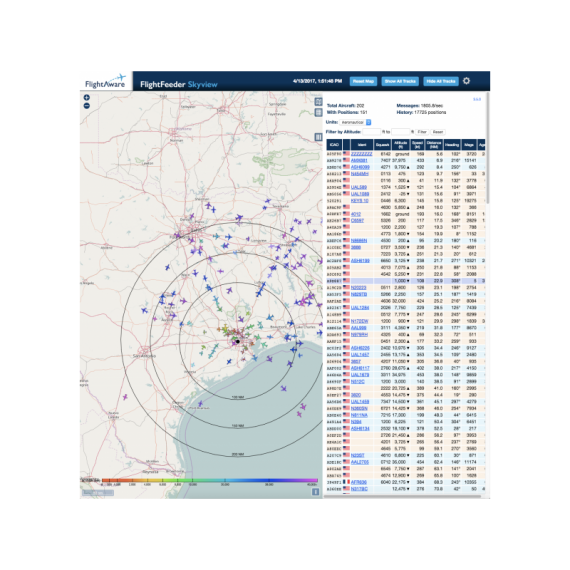Sort the table by the Squawk column
The width and height of the screenshot is (570, 570).
point(382,145)
